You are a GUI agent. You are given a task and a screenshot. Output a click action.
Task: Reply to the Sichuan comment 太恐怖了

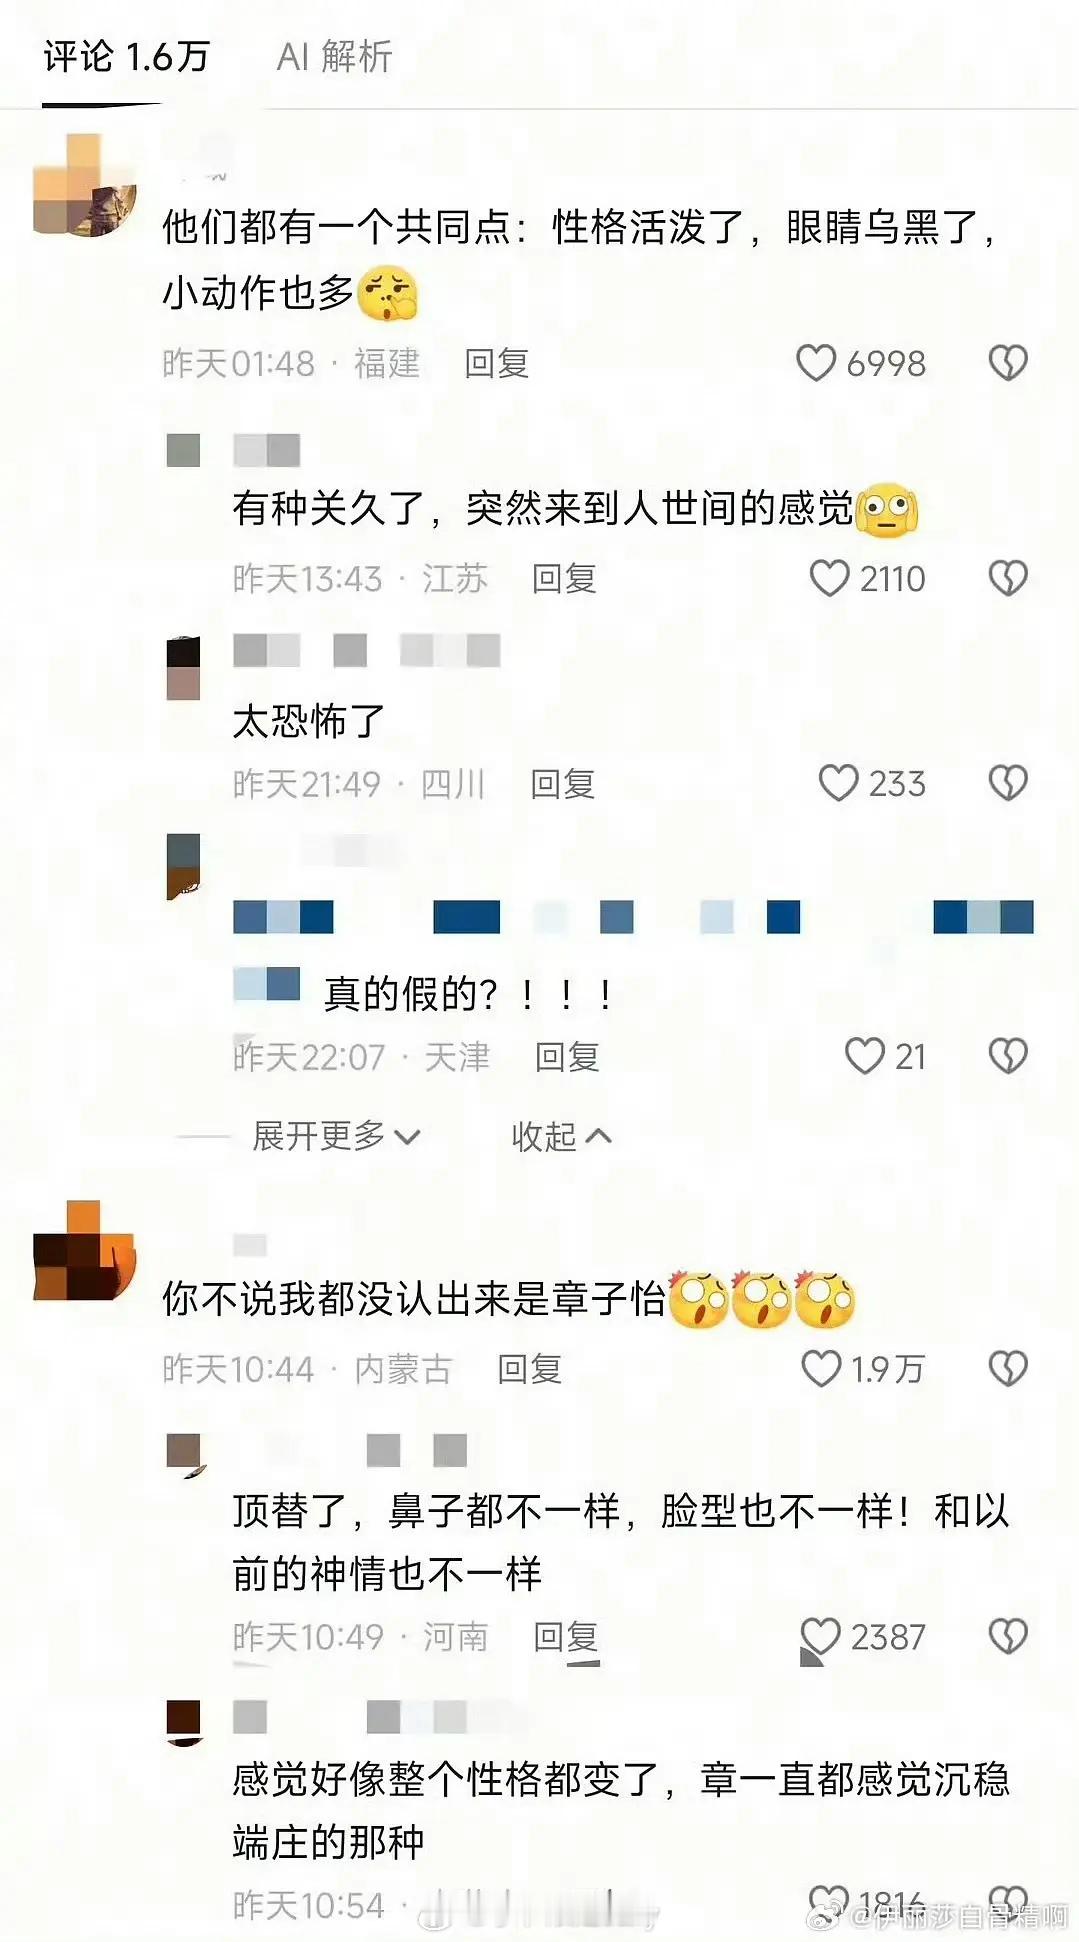(563, 783)
